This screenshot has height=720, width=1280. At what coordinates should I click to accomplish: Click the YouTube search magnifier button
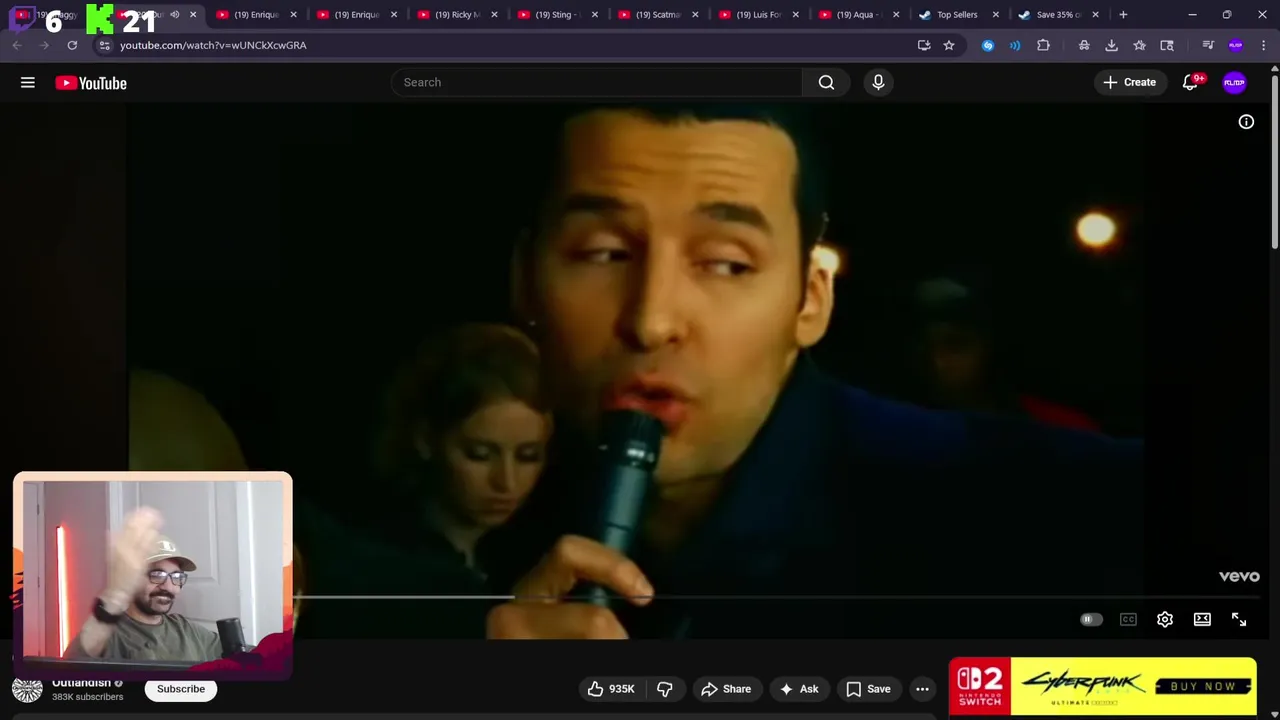(x=826, y=82)
